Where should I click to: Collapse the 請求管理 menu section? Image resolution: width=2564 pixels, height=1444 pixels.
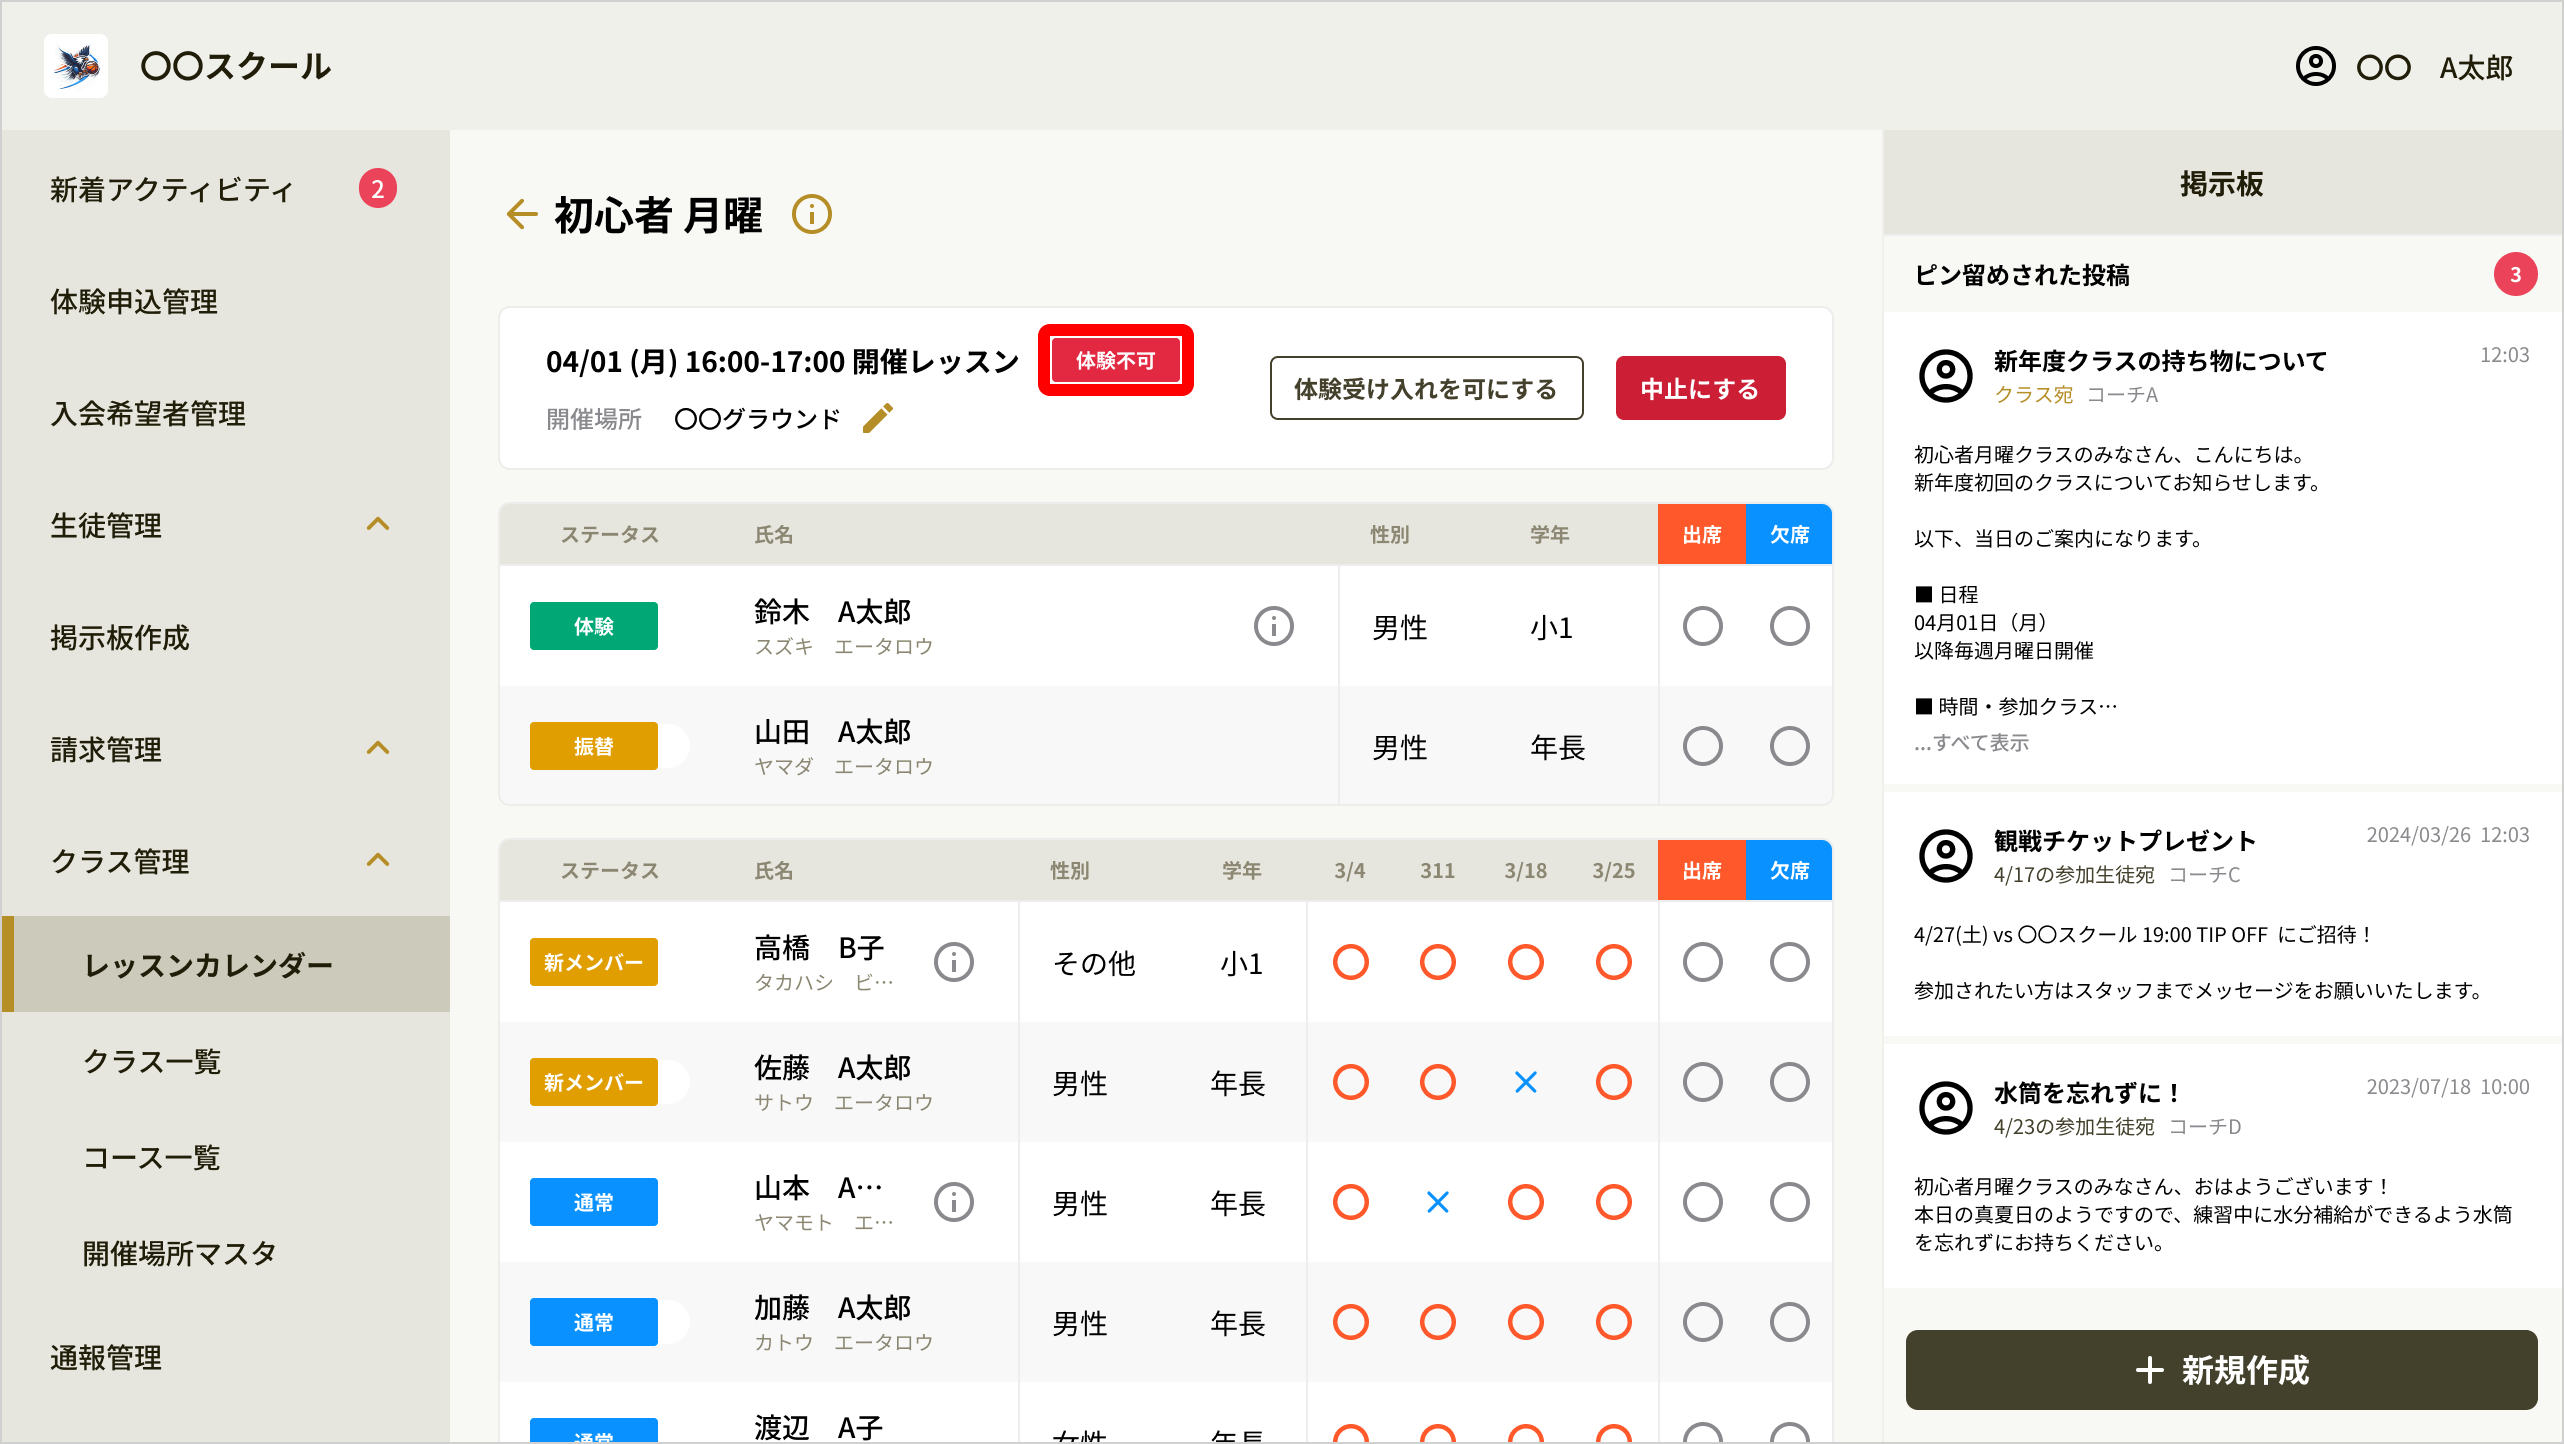(378, 748)
